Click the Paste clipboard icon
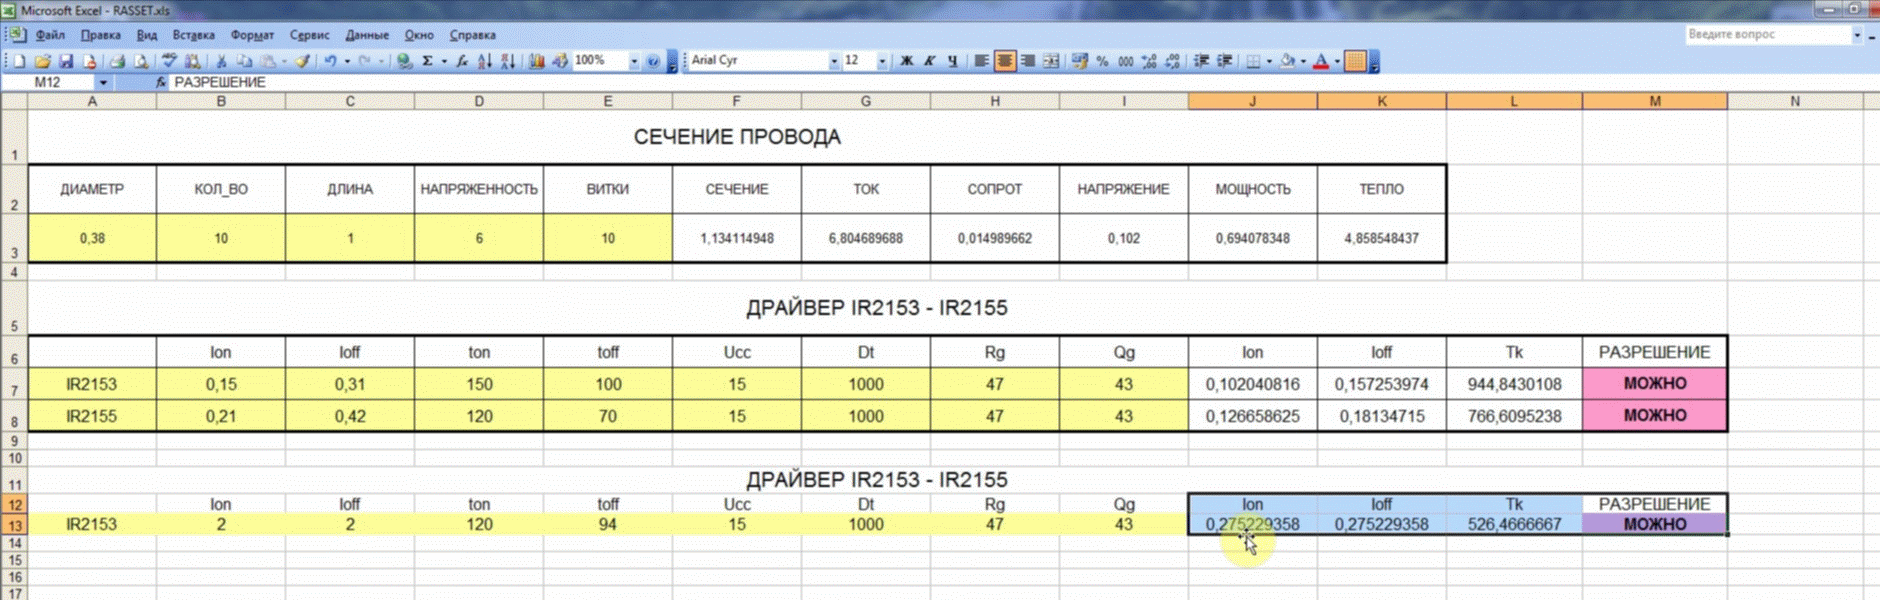1880x600 pixels. pos(268,61)
